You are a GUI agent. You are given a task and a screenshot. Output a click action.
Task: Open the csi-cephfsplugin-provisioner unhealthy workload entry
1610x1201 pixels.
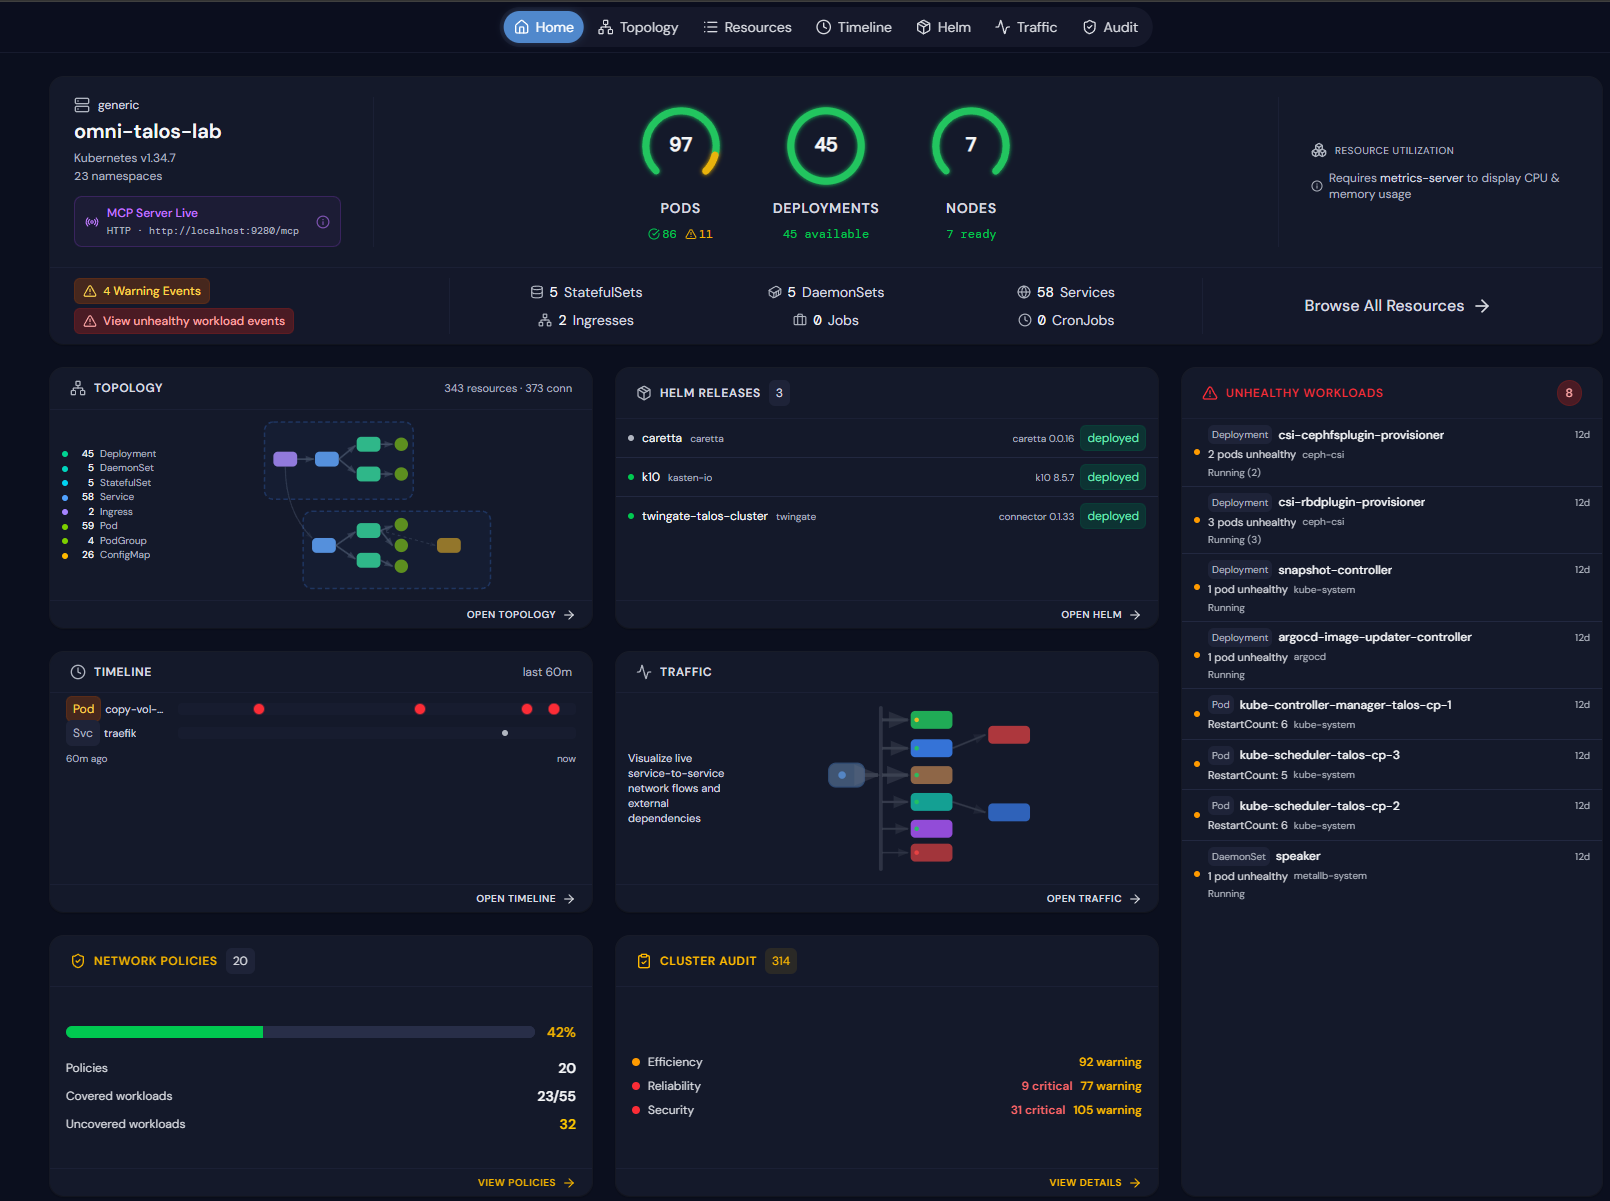pos(1392,453)
